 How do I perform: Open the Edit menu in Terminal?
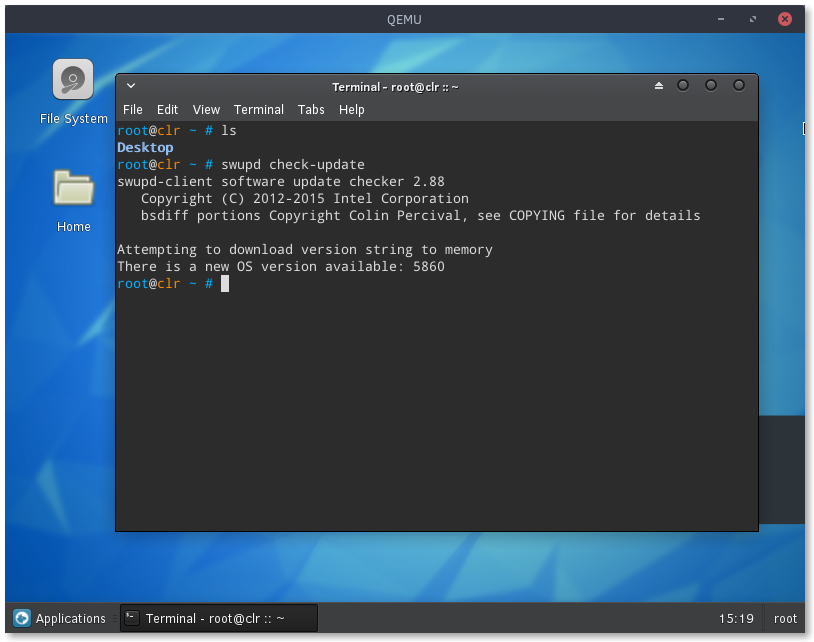167,110
